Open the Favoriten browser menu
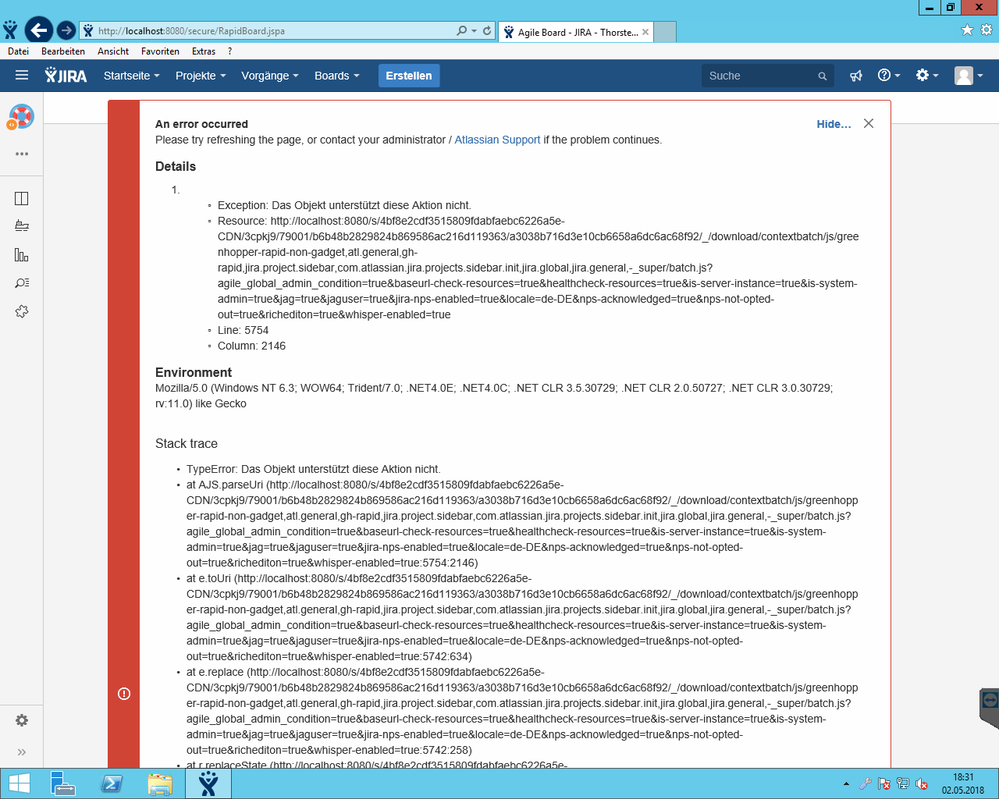Image resolution: width=999 pixels, height=799 pixels. 160,51
